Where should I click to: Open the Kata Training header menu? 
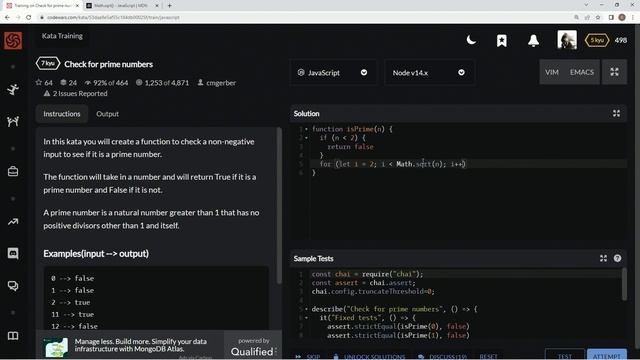[x=62, y=36]
